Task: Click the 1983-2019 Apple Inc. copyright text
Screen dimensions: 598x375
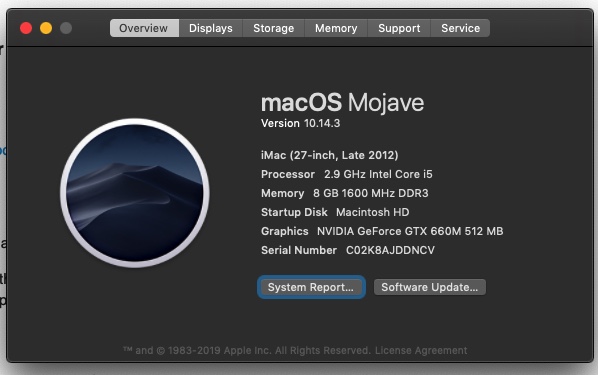Action: tap(247, 350)
